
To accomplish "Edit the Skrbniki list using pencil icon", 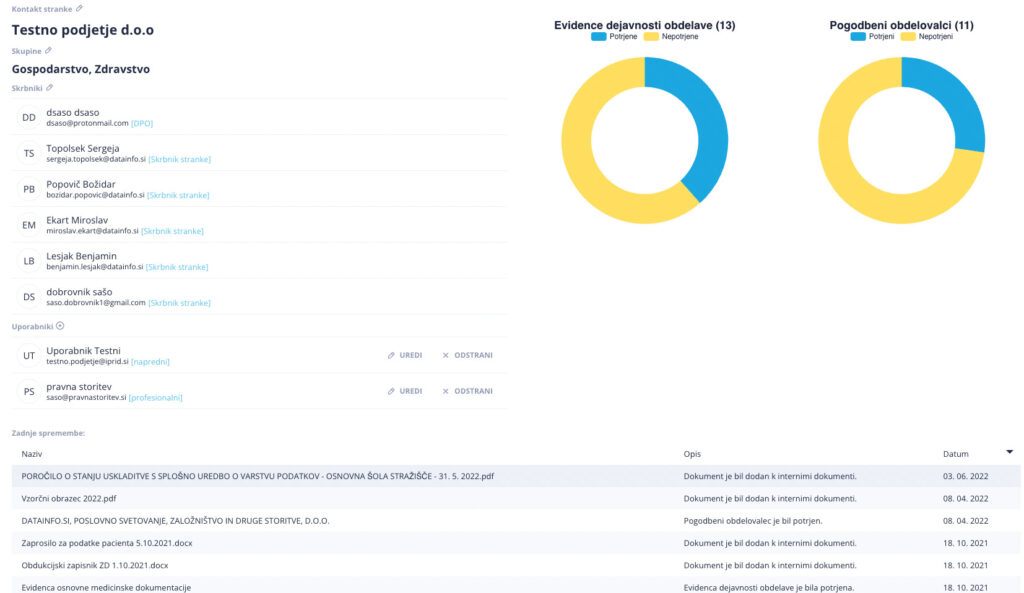I will point(50,87).
